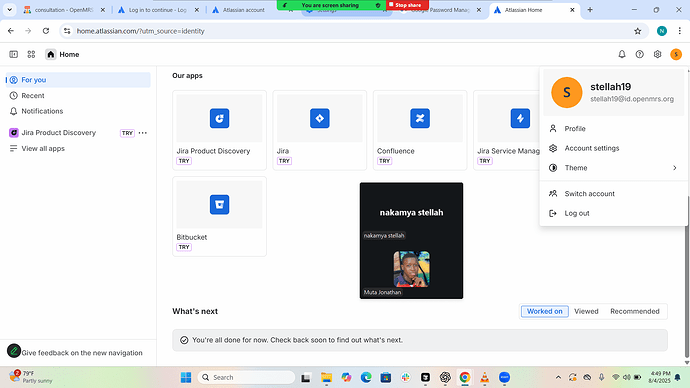Viewport: 690px width, 388px height.
Task: Toggle the sidebar collapse icon
Action: point(14,55)
